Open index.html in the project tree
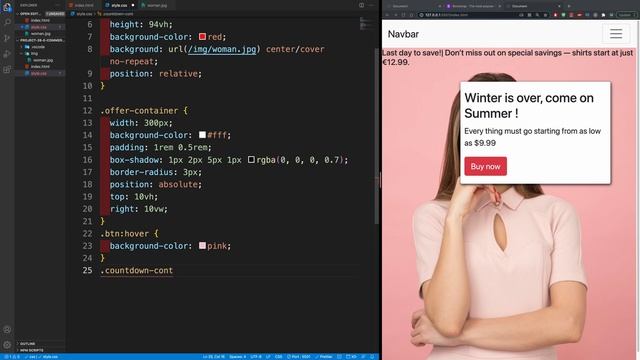This screenshot has width=640, height=360. [40, 67]
